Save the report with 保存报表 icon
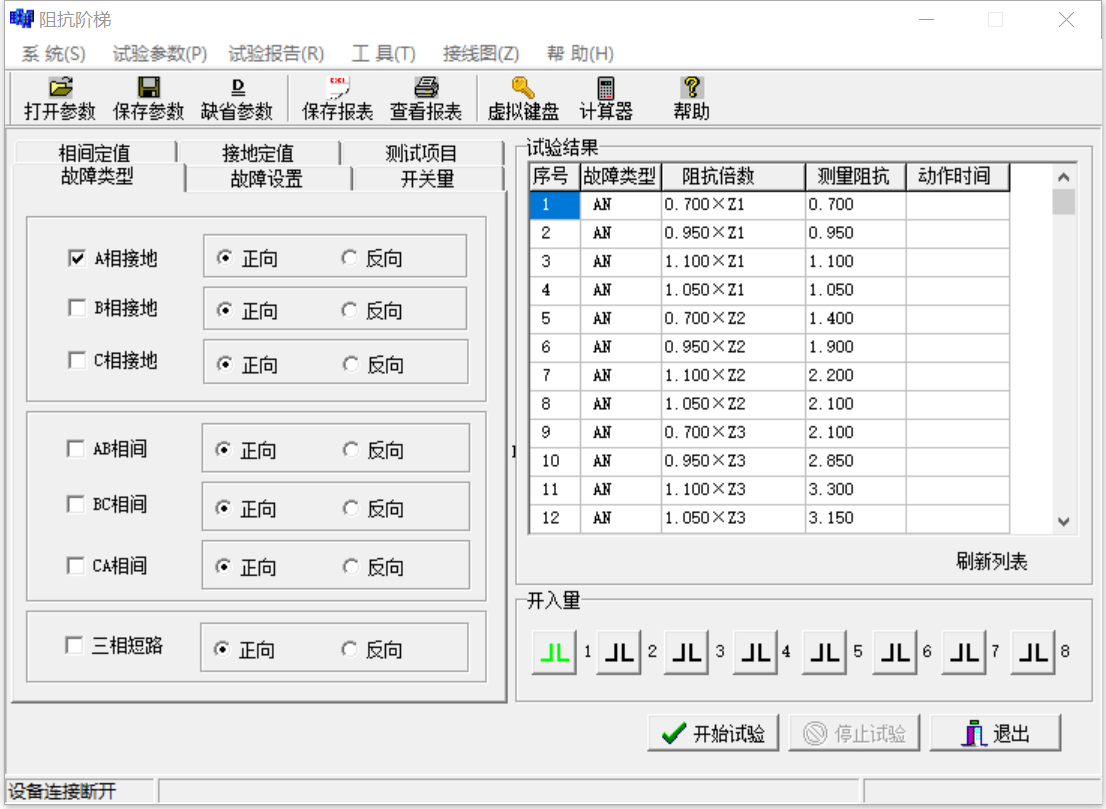 (337, 97)
